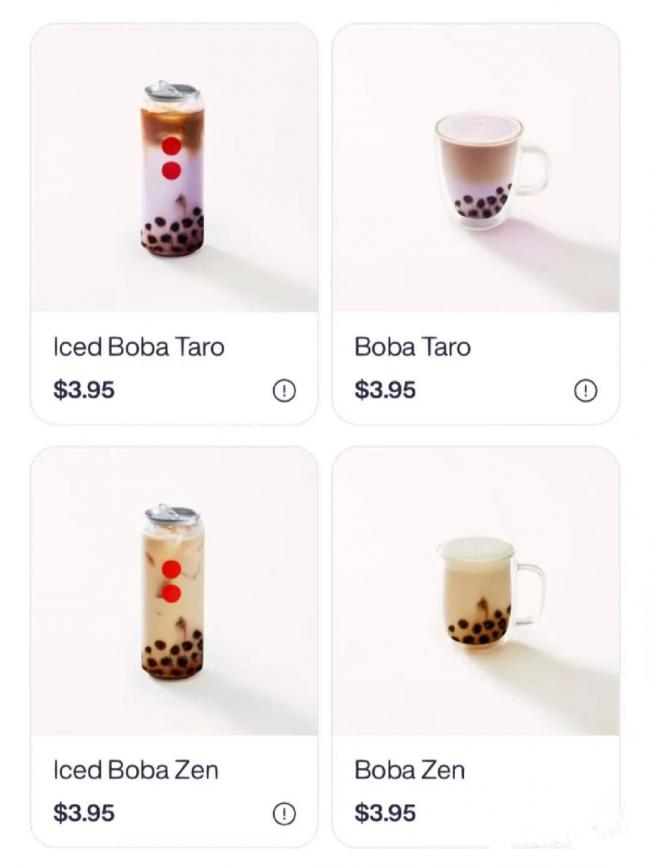The image size is (650, 866).
Task: Click the $3.95 price under Boba Taro
Action: pyautogui.click(x=385, y=390)
